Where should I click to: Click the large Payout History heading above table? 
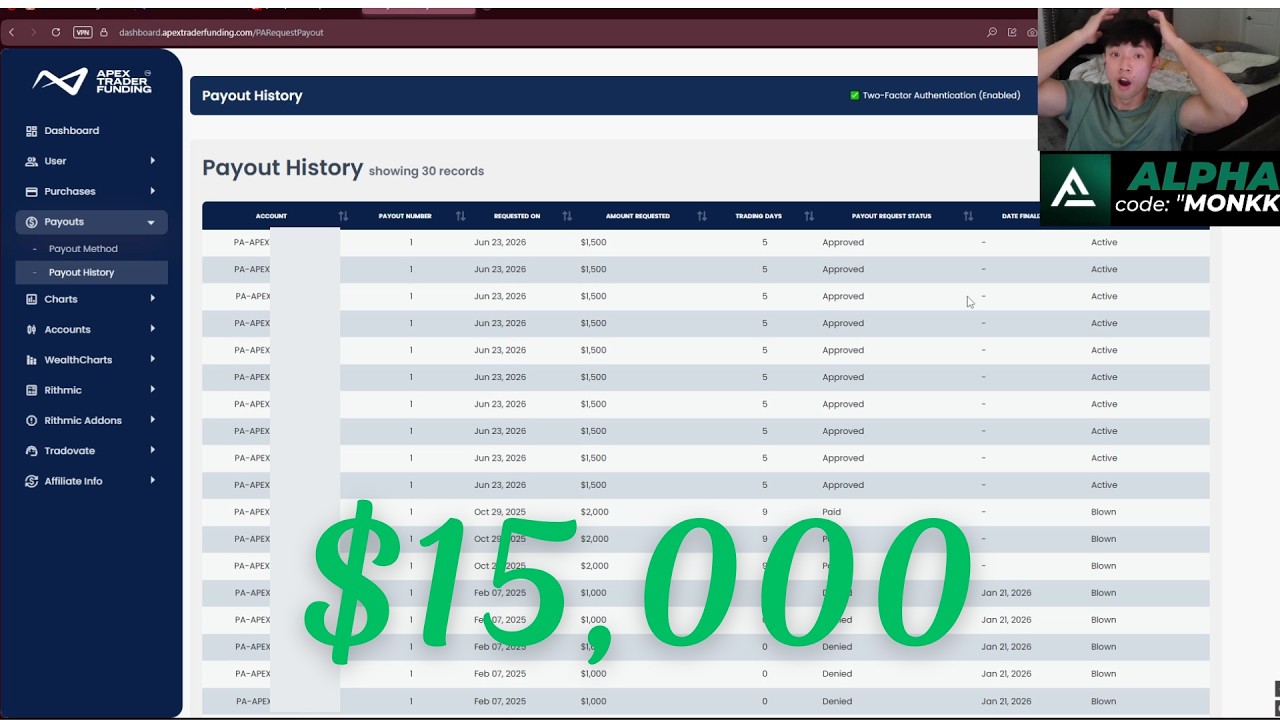tap(282, 168)
